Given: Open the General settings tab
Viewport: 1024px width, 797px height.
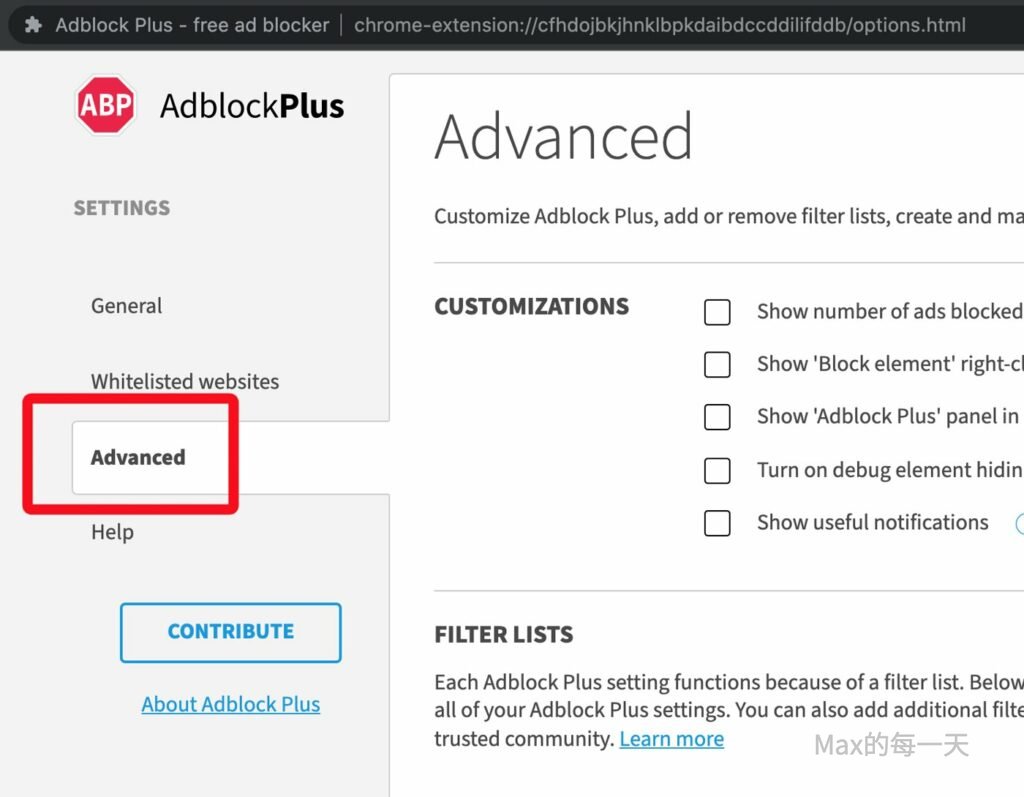Looking at the screenshot, I should 127,306.
